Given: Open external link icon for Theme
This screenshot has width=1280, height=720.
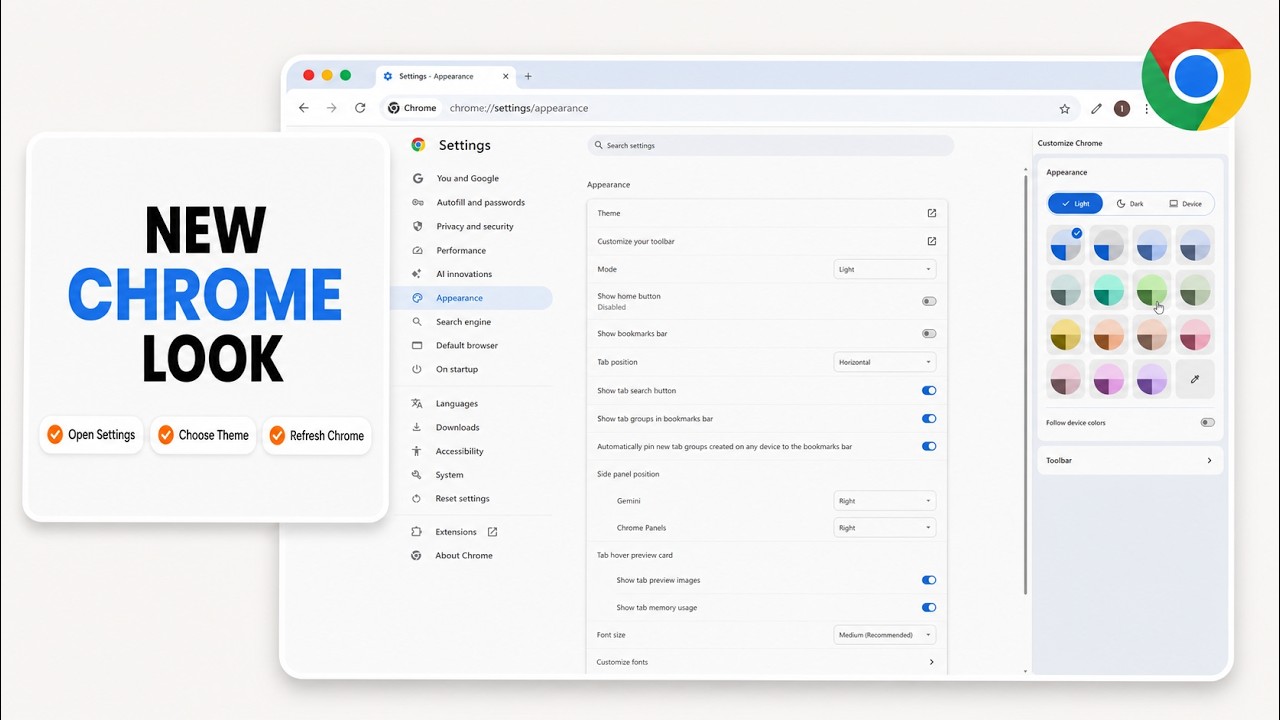Looking at the screenshot, I should [x=932, y=213].
